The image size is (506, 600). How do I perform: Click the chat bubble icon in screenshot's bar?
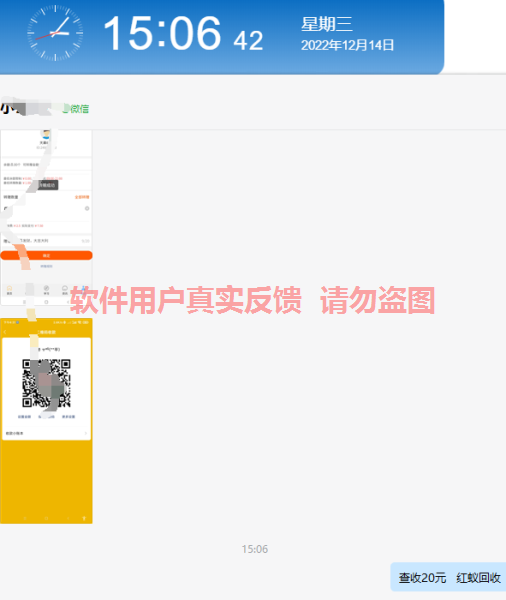click(65, 290)
